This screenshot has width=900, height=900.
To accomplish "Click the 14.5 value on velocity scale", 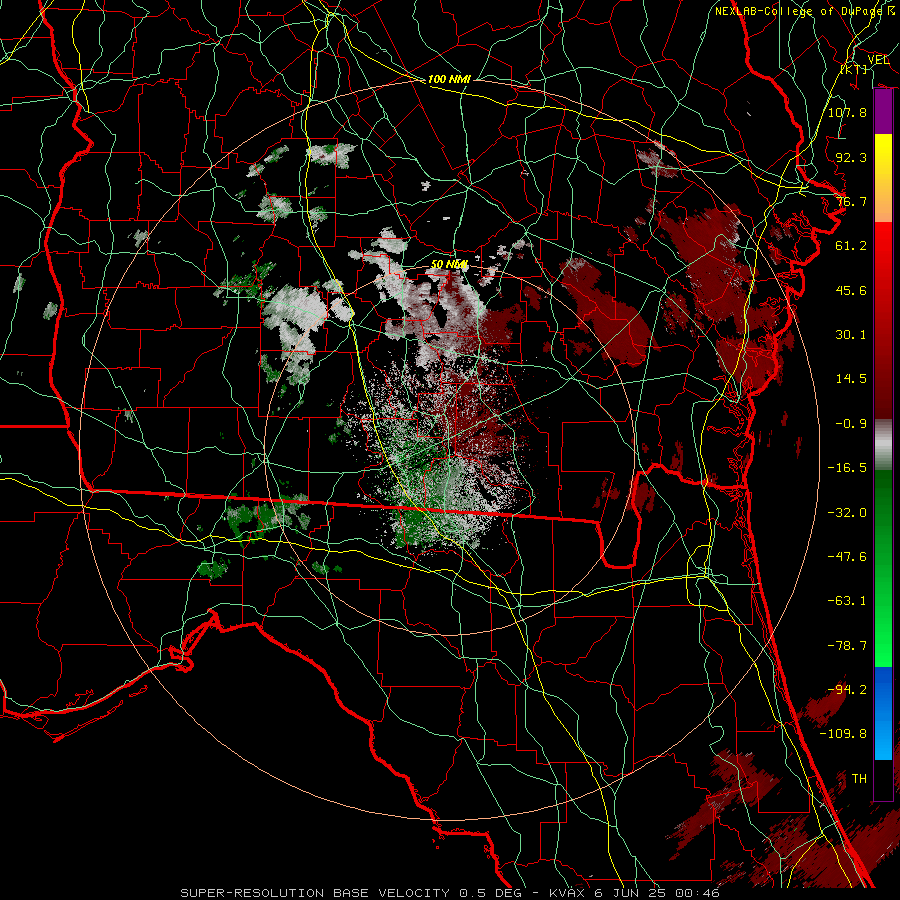I will point(851,379).
